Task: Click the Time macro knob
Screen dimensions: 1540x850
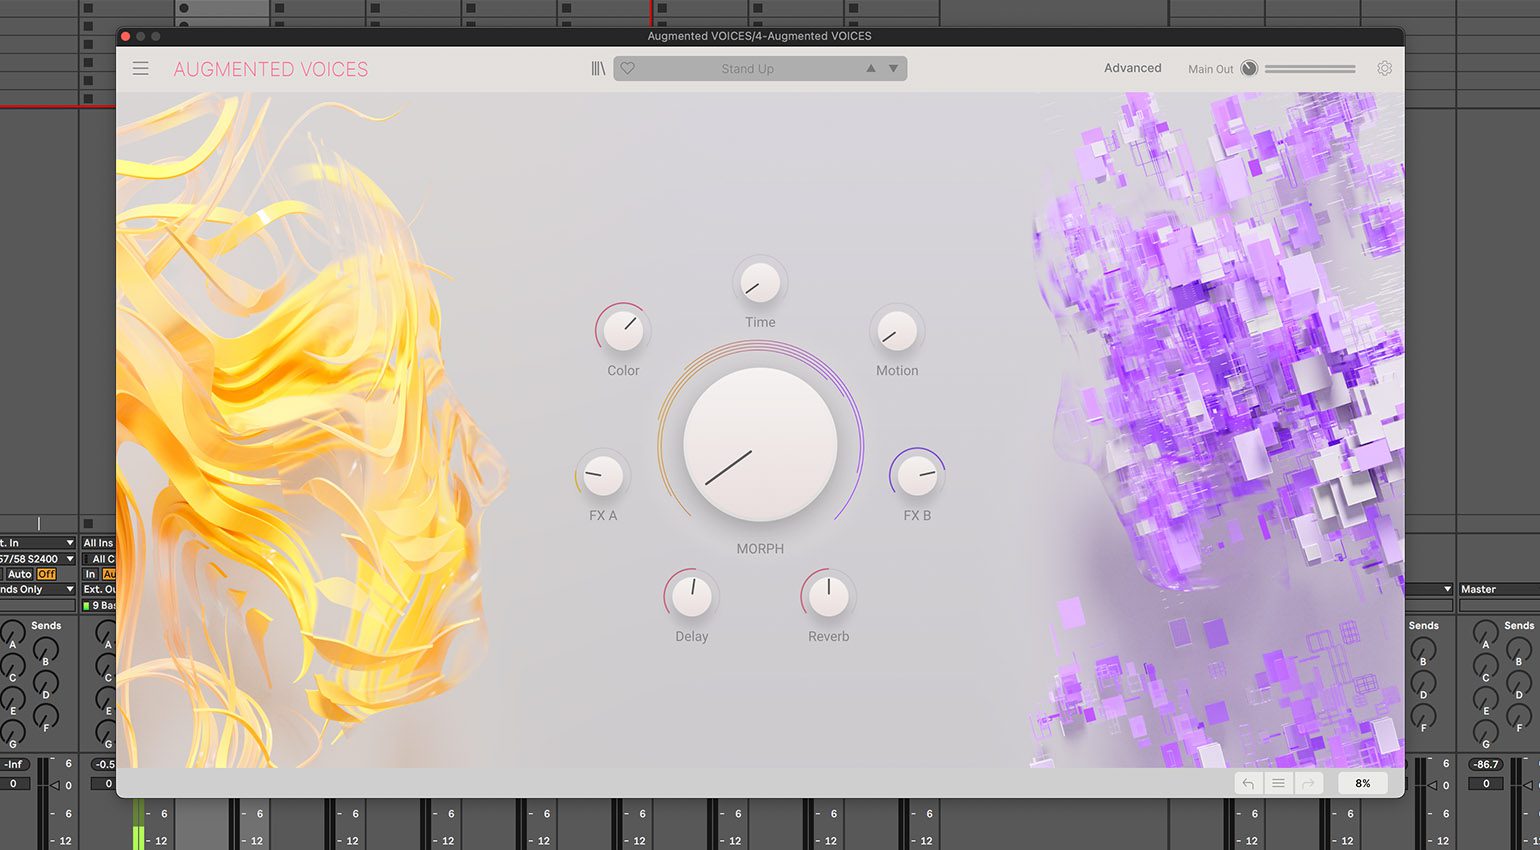Action: (x=760, y=283)
